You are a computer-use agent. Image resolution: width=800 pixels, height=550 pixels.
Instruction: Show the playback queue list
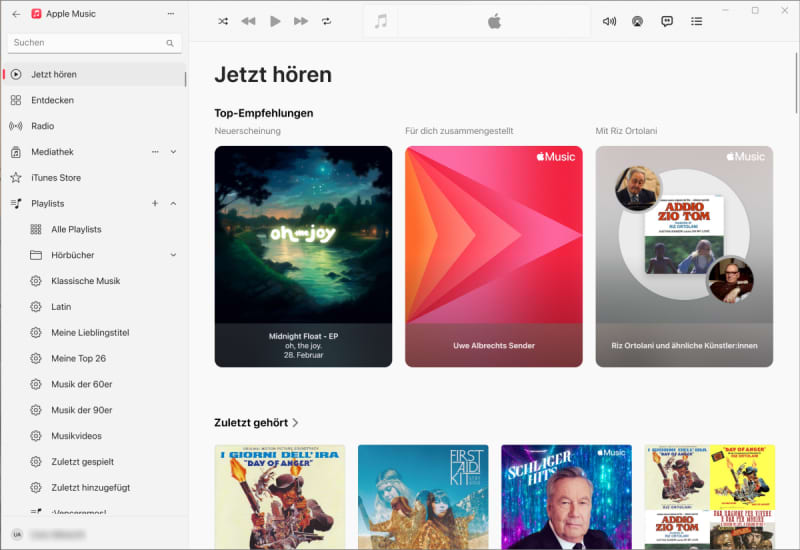[x=696, y=21]
